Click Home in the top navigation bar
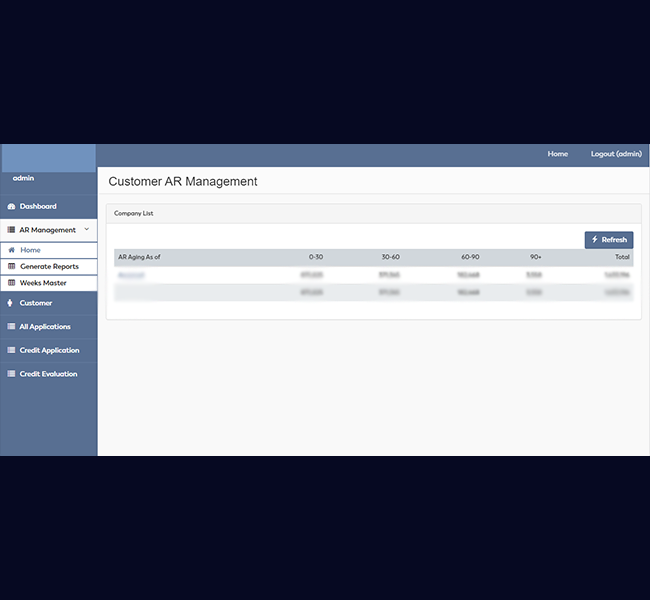 (x=557, y=154)
